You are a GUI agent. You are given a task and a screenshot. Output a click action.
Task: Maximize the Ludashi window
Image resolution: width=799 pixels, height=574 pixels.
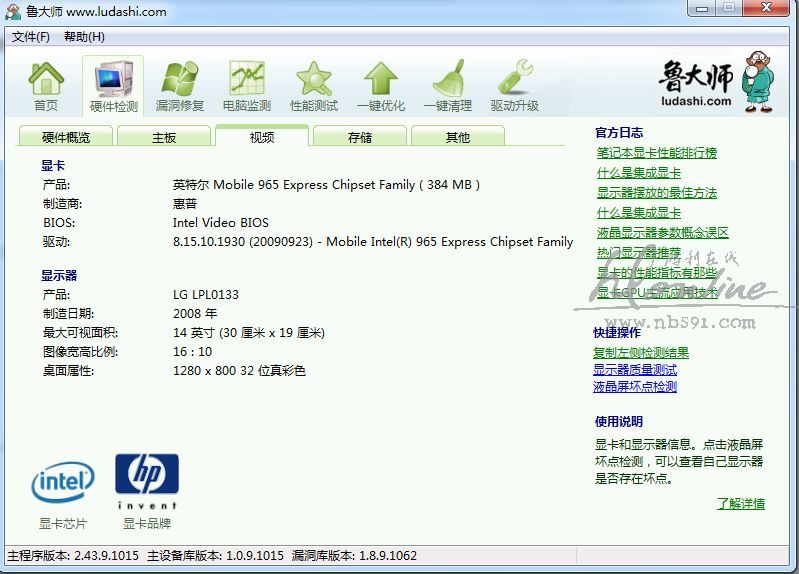click(x=729, y=8)
